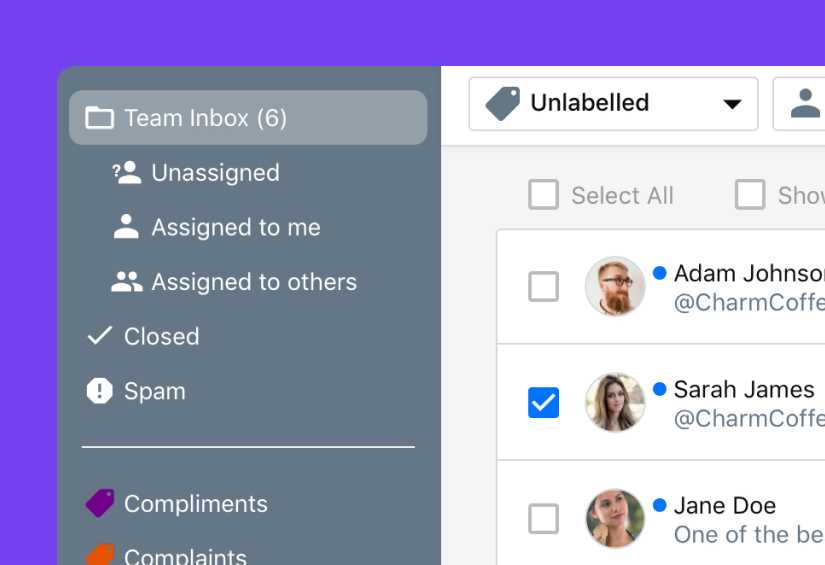Viewport: 825px width, 565px height.
Task: Click Jane Doe's avatar thumbnail
Action: pyautogui.click(x=615, y=519)
